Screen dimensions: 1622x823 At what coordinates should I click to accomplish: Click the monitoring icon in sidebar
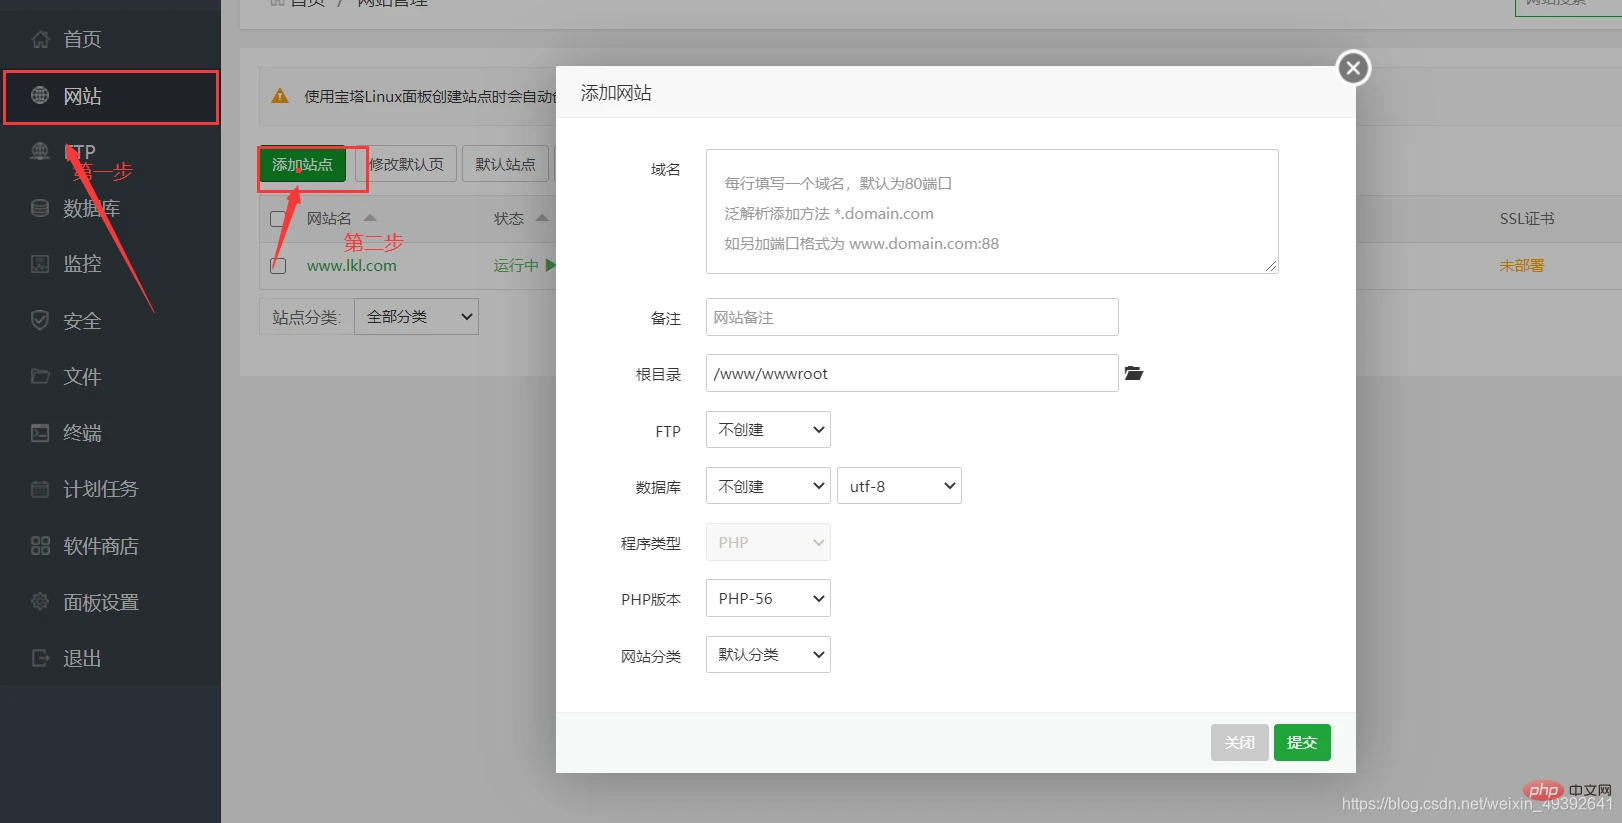point(40,264)
